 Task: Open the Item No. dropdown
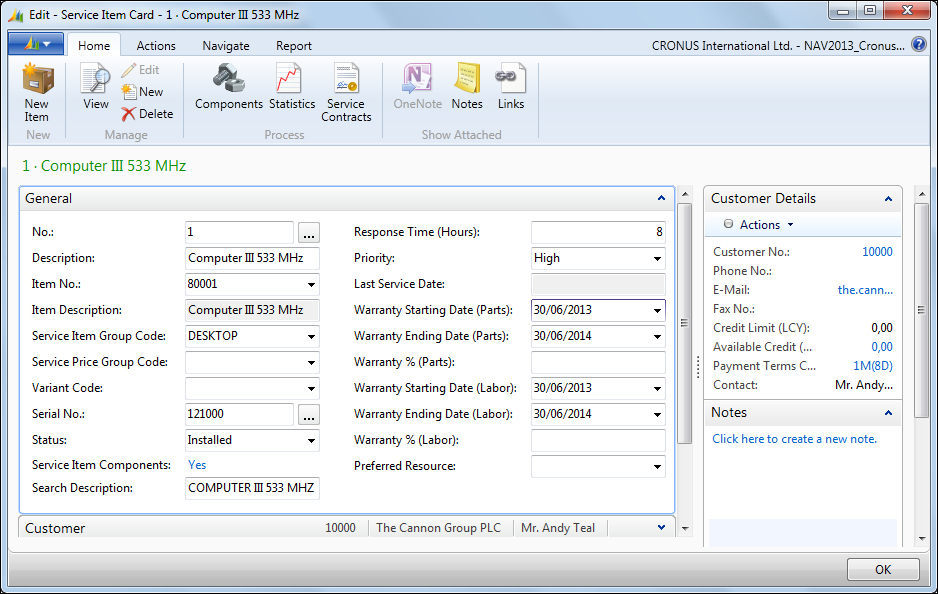point(311,285)
